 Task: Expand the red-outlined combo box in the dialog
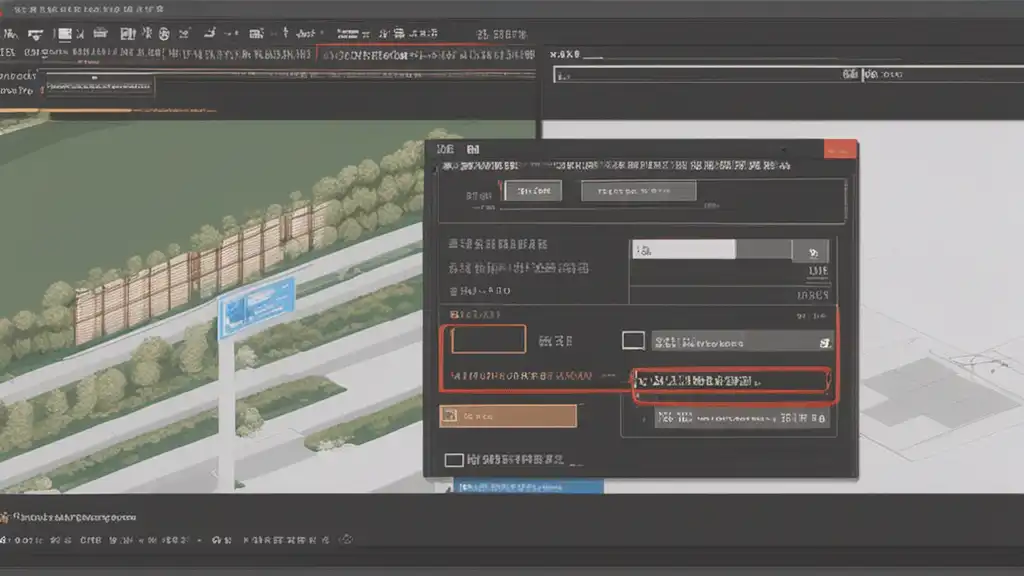point(731,381)
